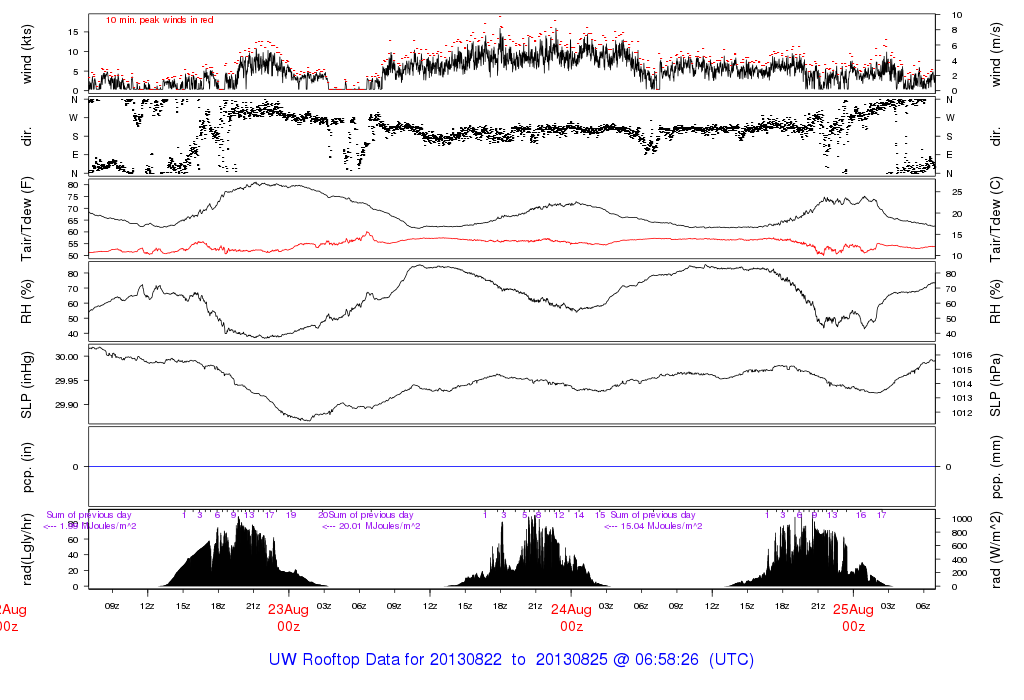Screen dimensions: 1024x700
Task: Click the chart title 'UW Rooftop Data for 20130822'
Action: click(385, 660)
